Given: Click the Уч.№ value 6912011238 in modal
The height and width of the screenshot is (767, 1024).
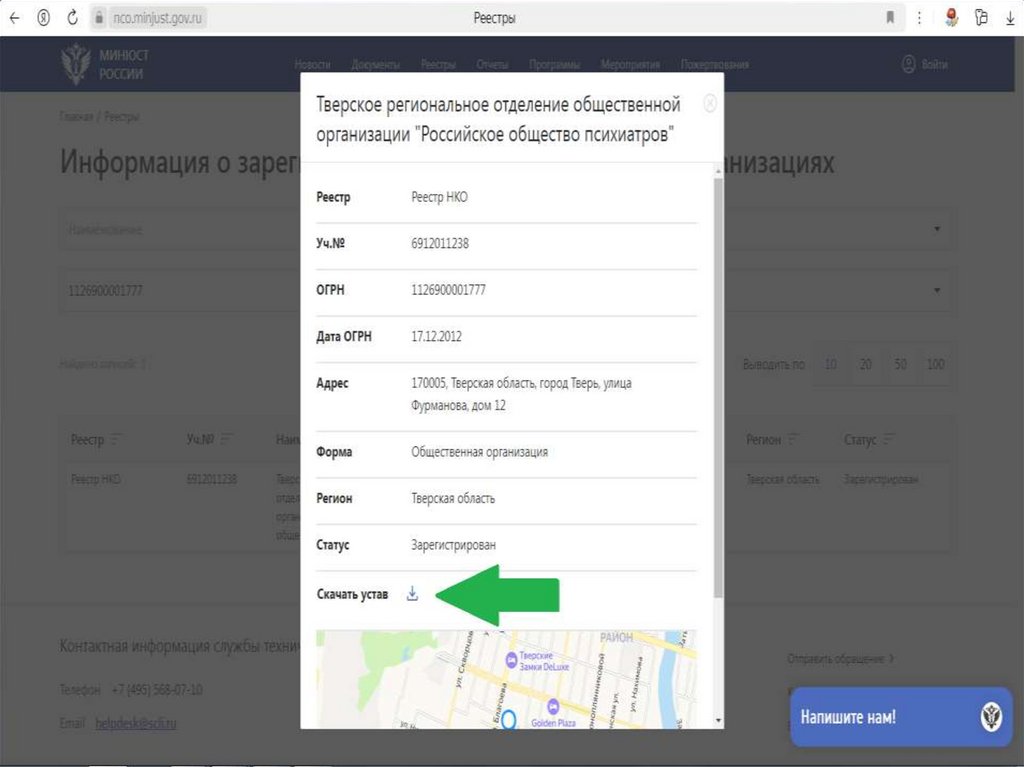Looking at the screenshot, I should click(440, 243).
